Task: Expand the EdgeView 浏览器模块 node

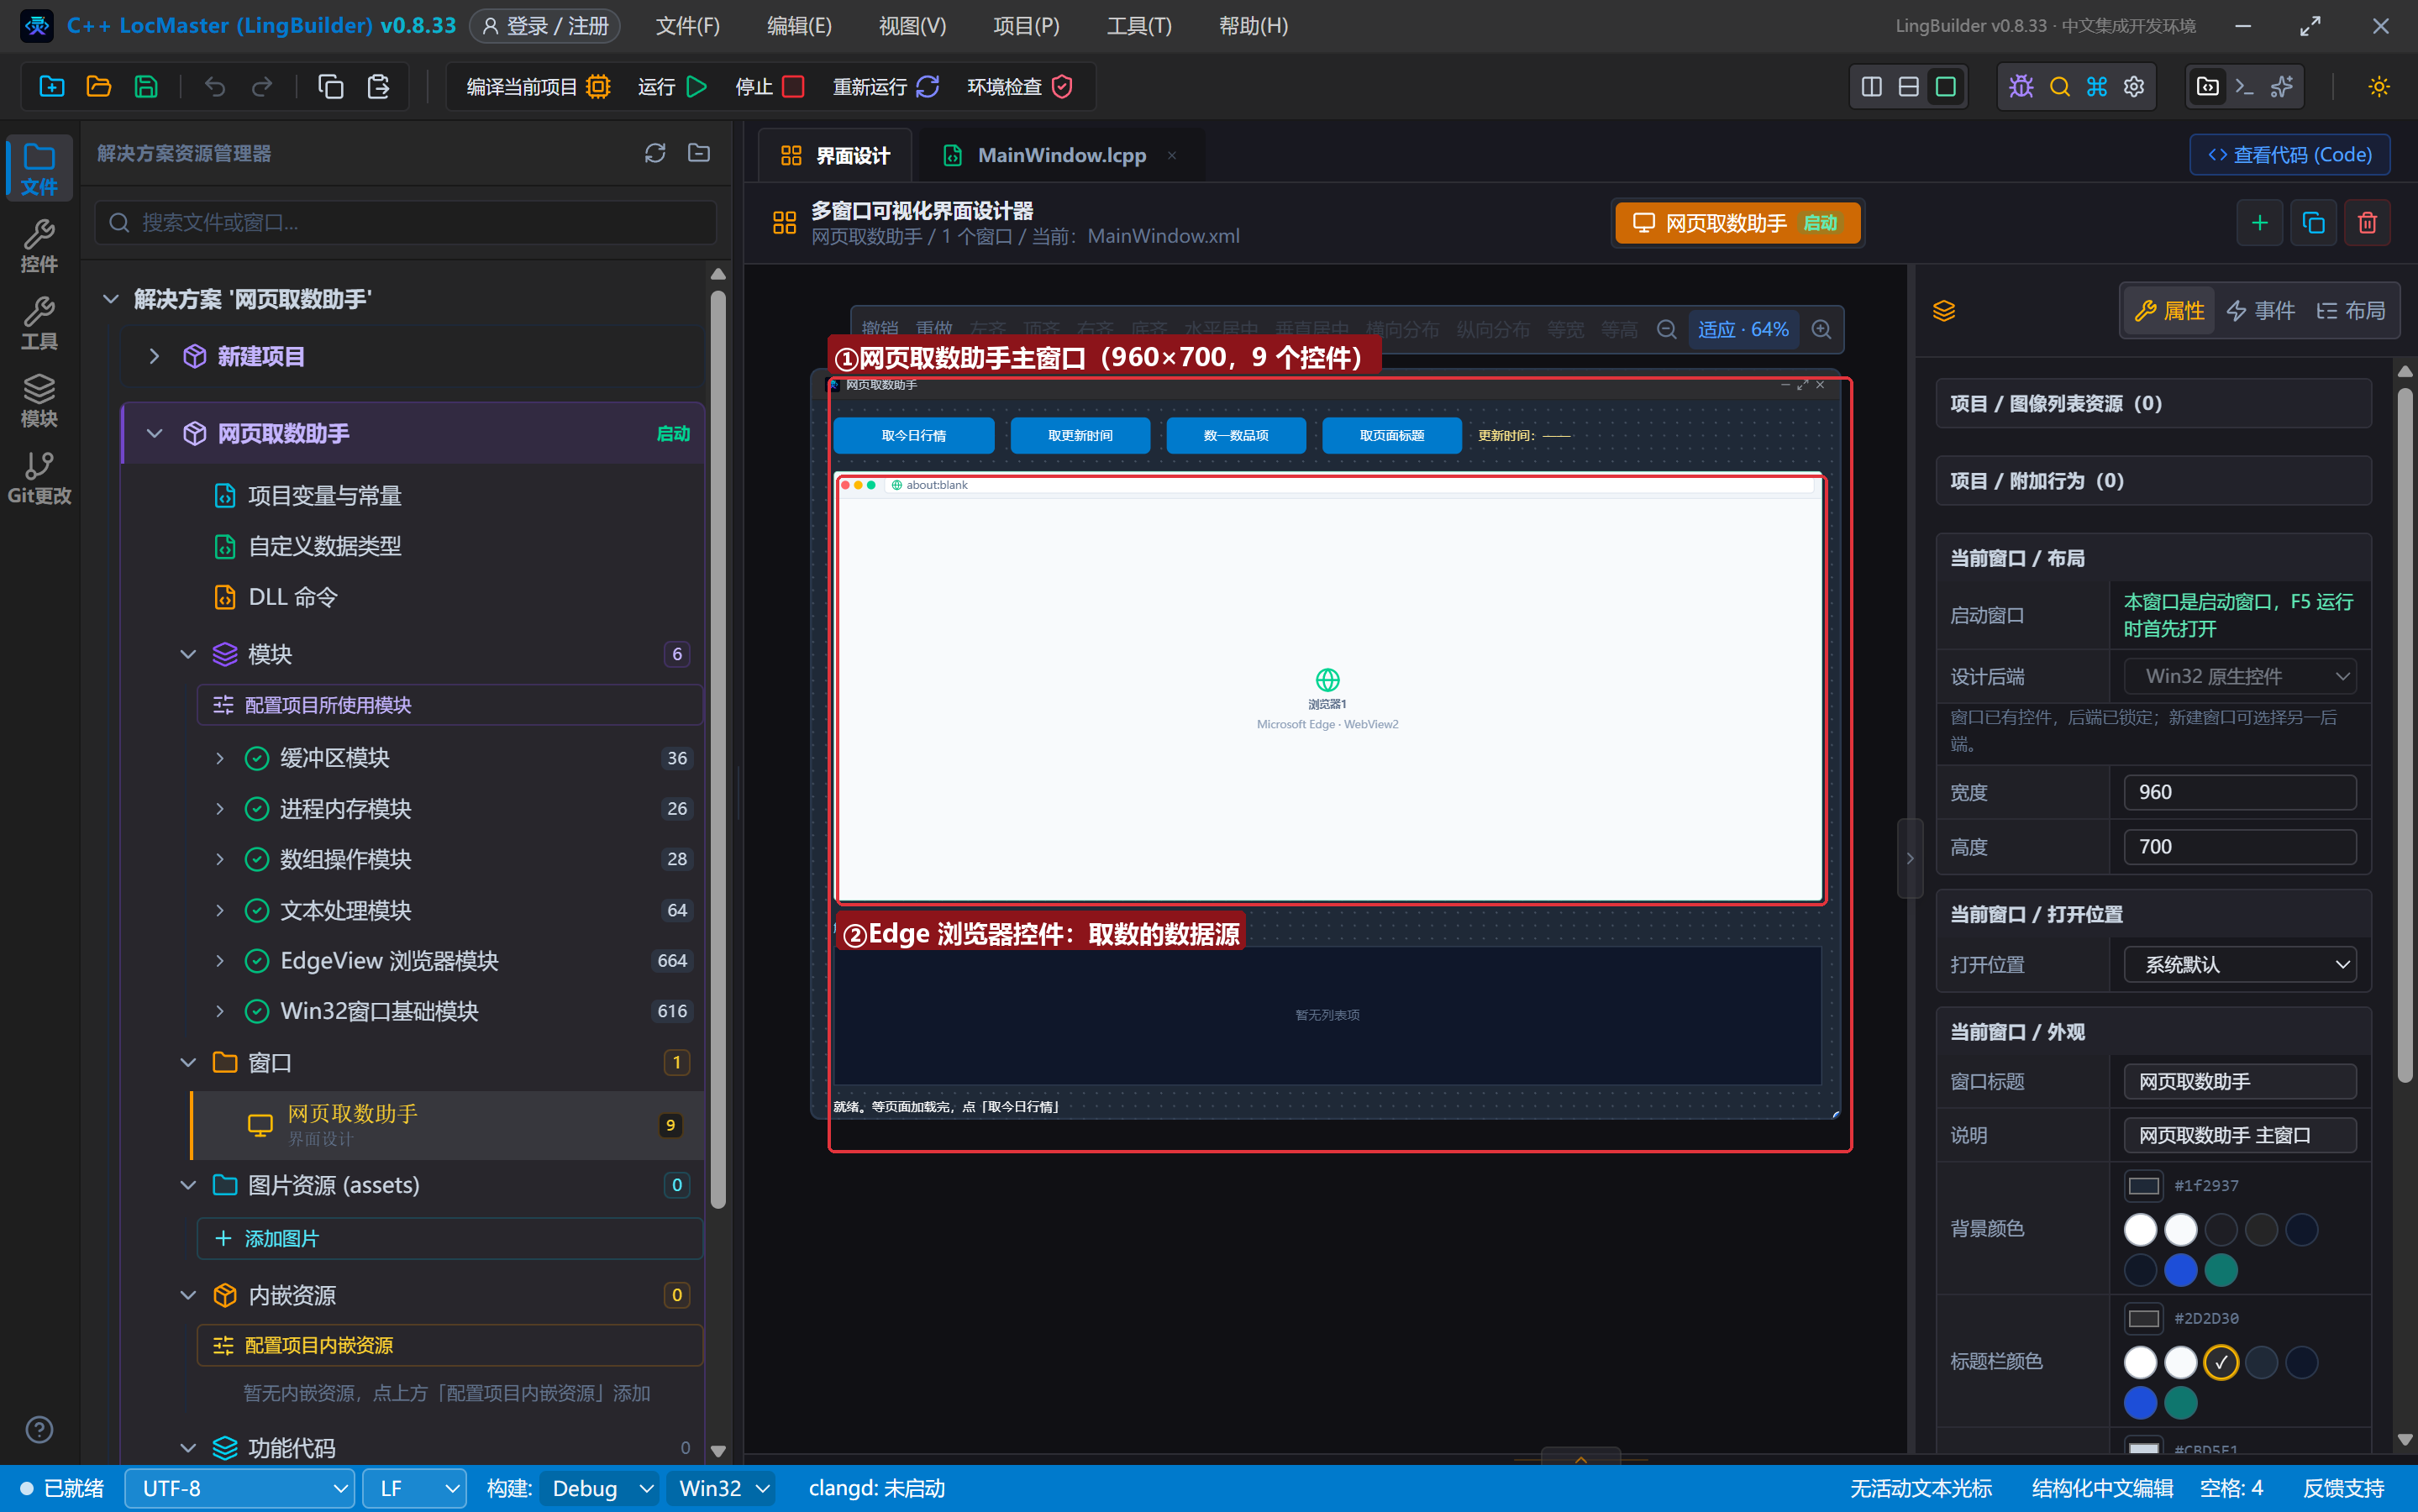Action: (x=219, y=961)
